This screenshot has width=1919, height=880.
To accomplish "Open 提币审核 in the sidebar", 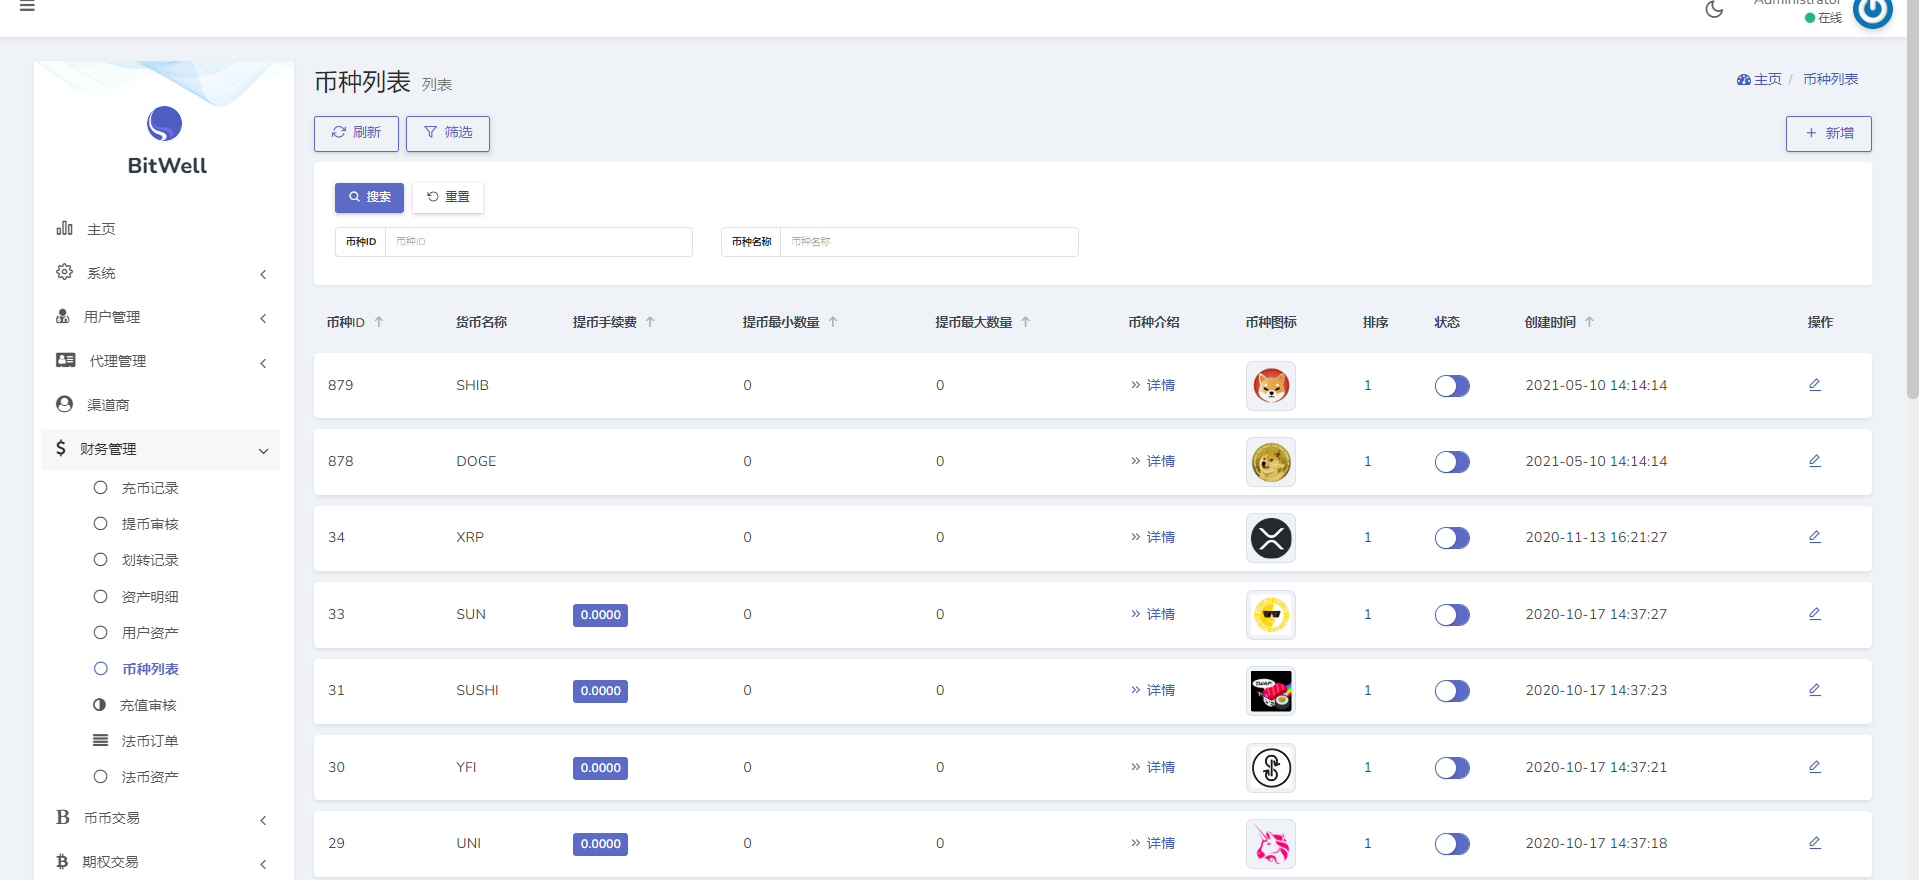I will click(150, 524).
